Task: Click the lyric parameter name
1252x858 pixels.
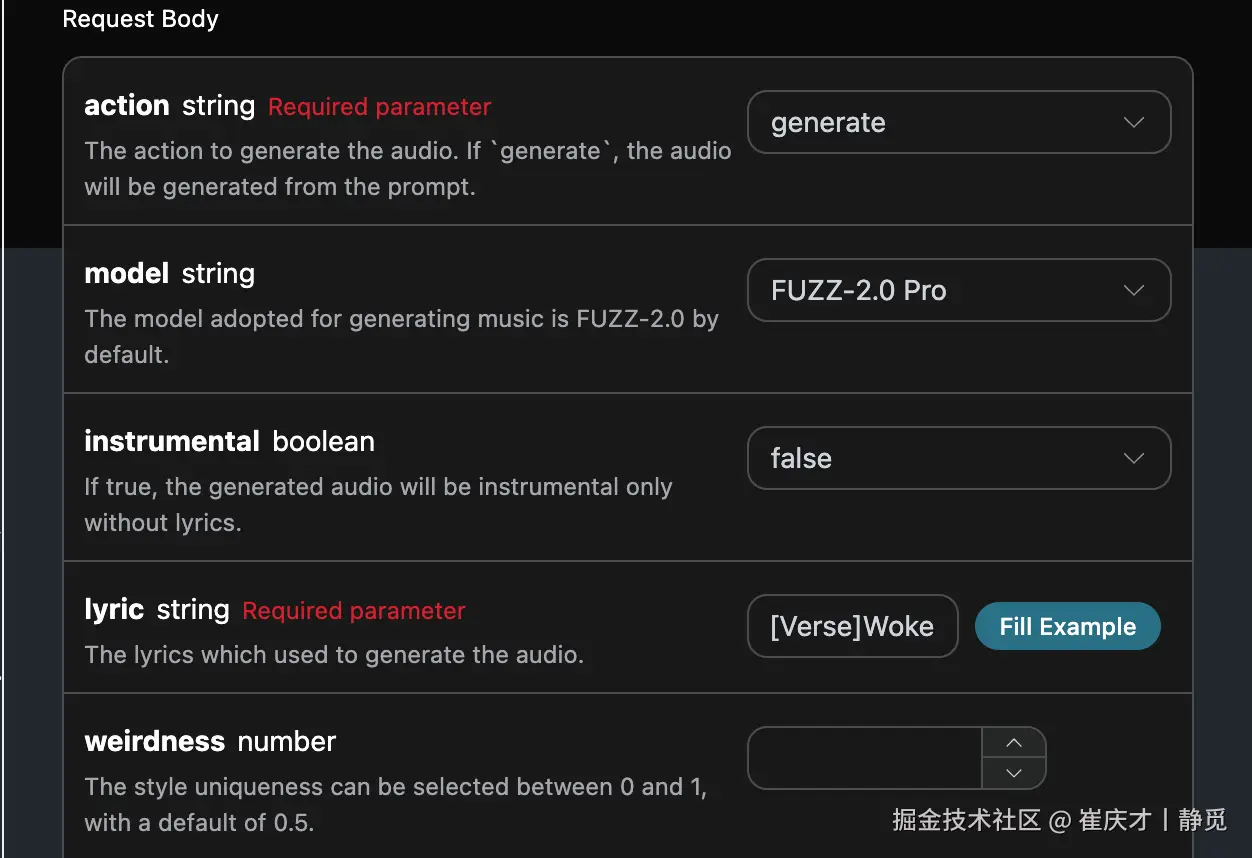Action: coord(114,610)
